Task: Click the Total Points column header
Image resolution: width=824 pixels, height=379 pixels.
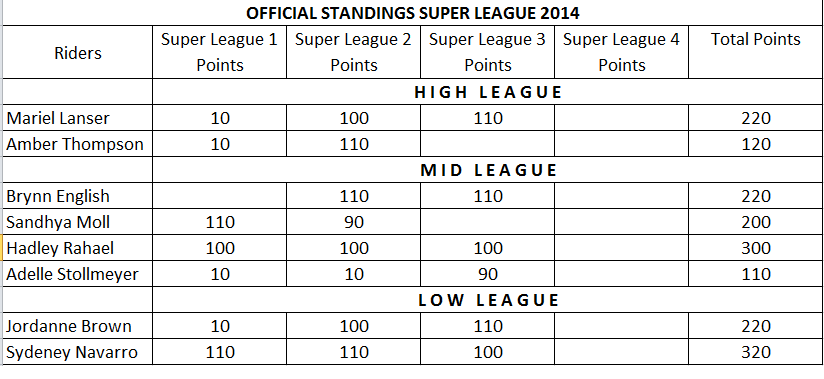Action: coord(756,52)
